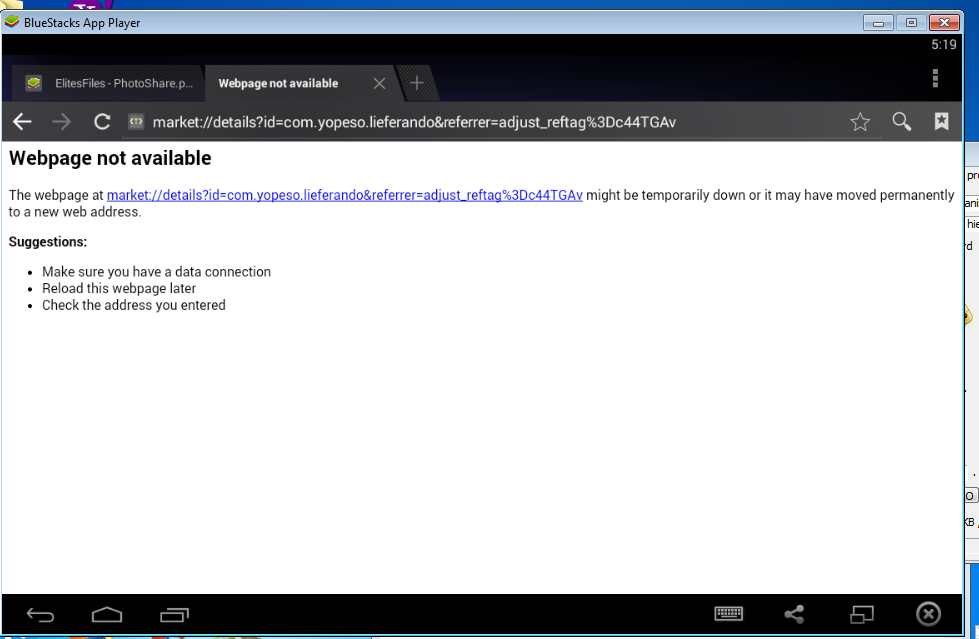
Task: Reload the page with the refresh icon
Action: tap(102, 122)
